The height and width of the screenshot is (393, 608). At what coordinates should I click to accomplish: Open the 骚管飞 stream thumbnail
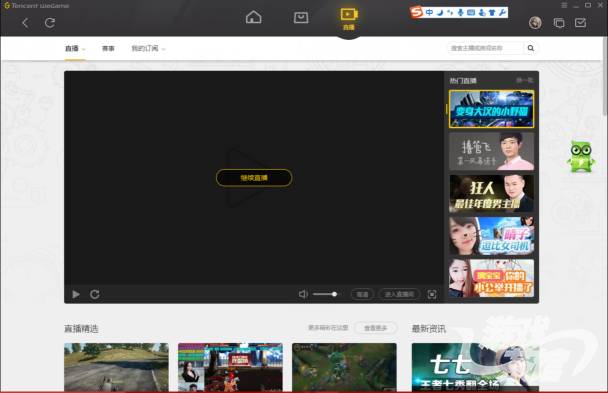click(491, 151)
